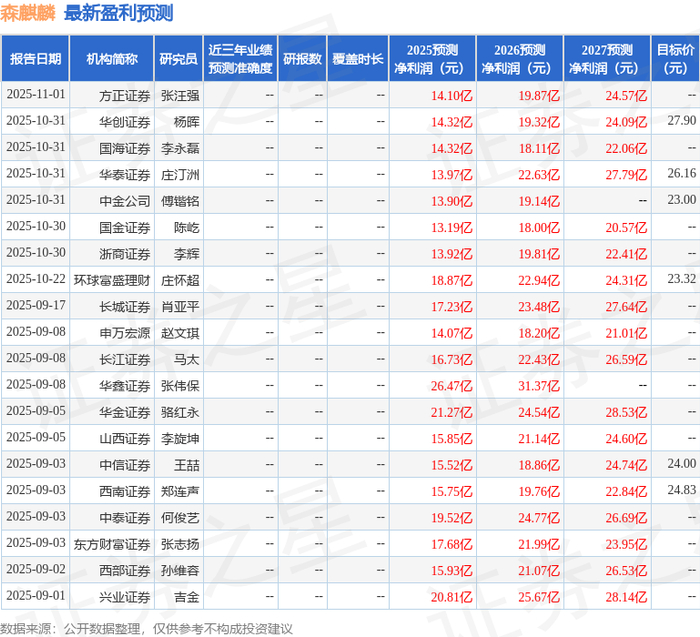Image resolution: width=700 pixels, height=637 pixels.
Task: Click the 2027预测净利润 column header
Action: click(x=607, y=59)
